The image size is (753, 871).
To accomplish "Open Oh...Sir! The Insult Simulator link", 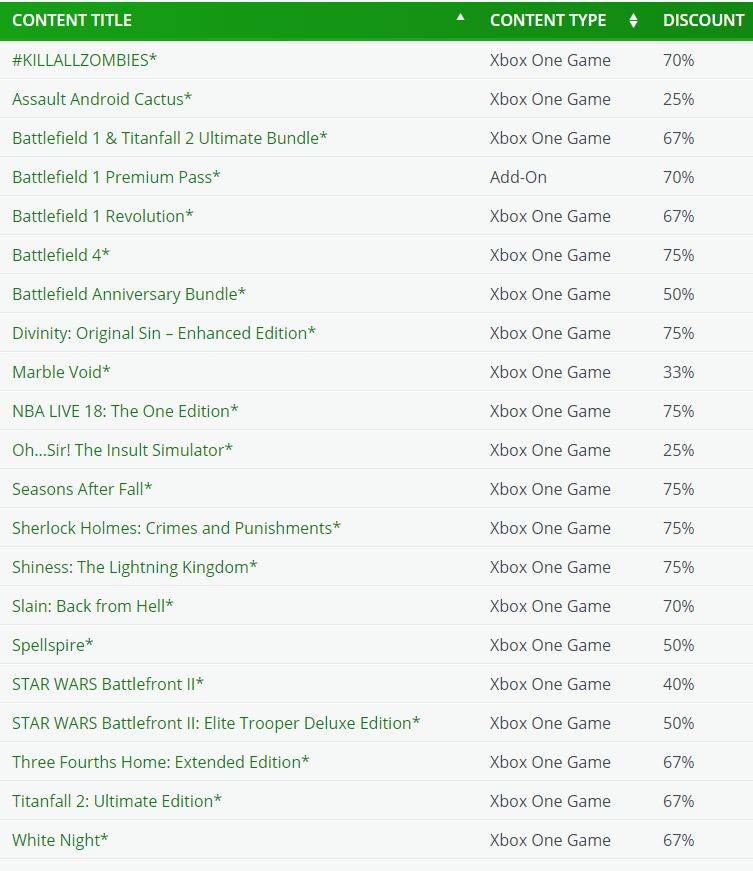I will [122, 450].
